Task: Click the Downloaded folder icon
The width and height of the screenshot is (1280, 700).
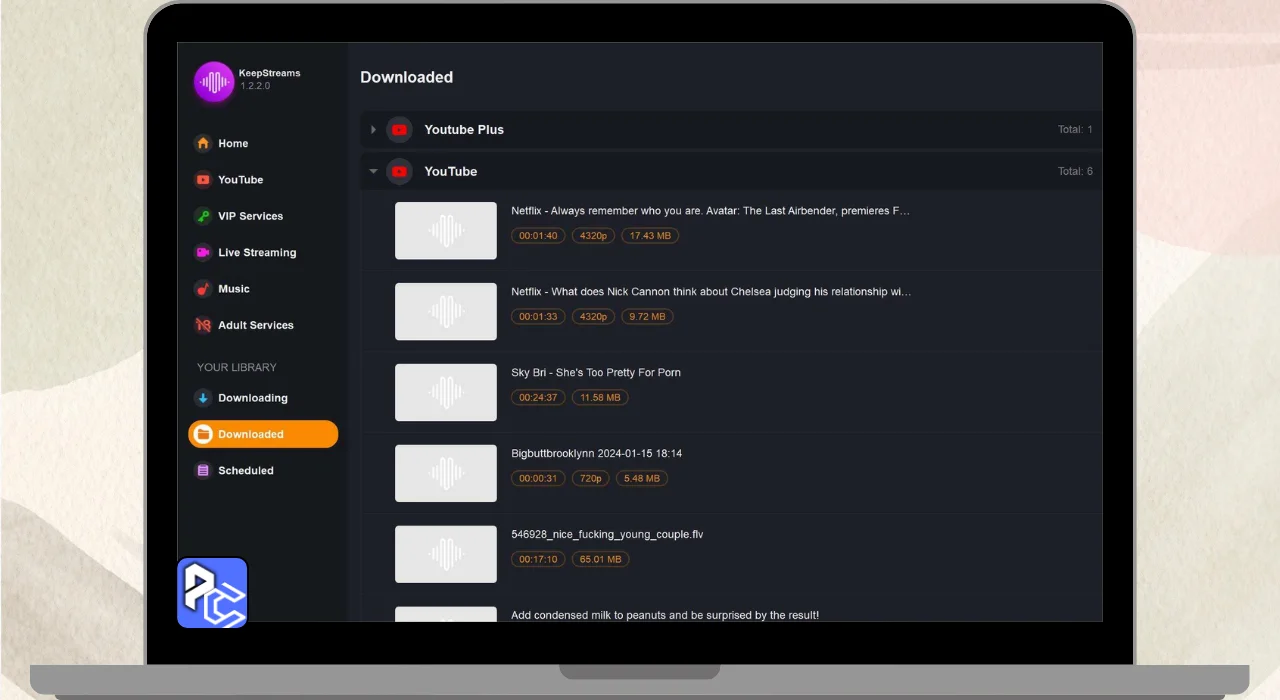Action: pyautogui.click(x=203, y=434)
